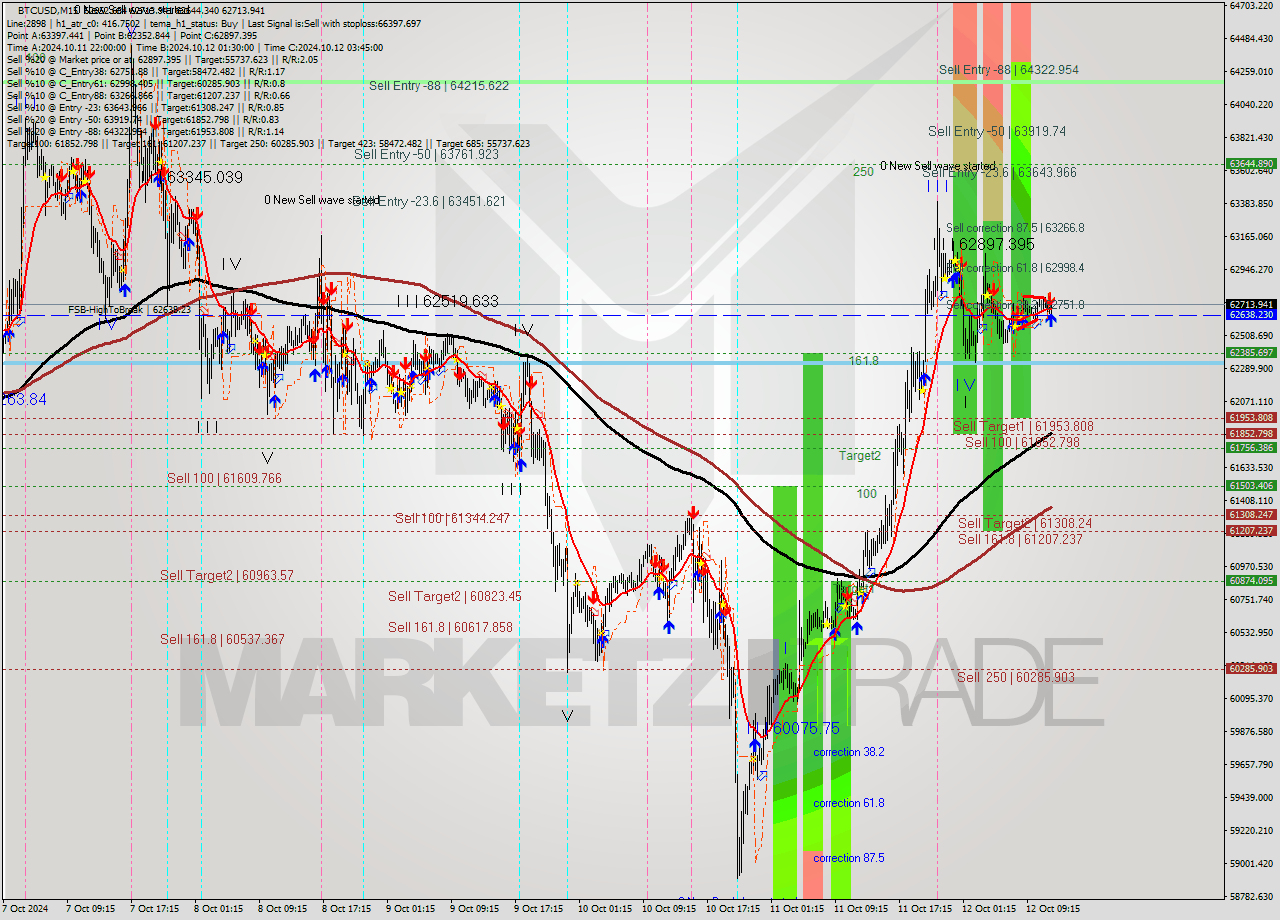Click the 63345.039 price annotation
The width and height of the screenshot is (1280, 920).
(x=204, y=177)
